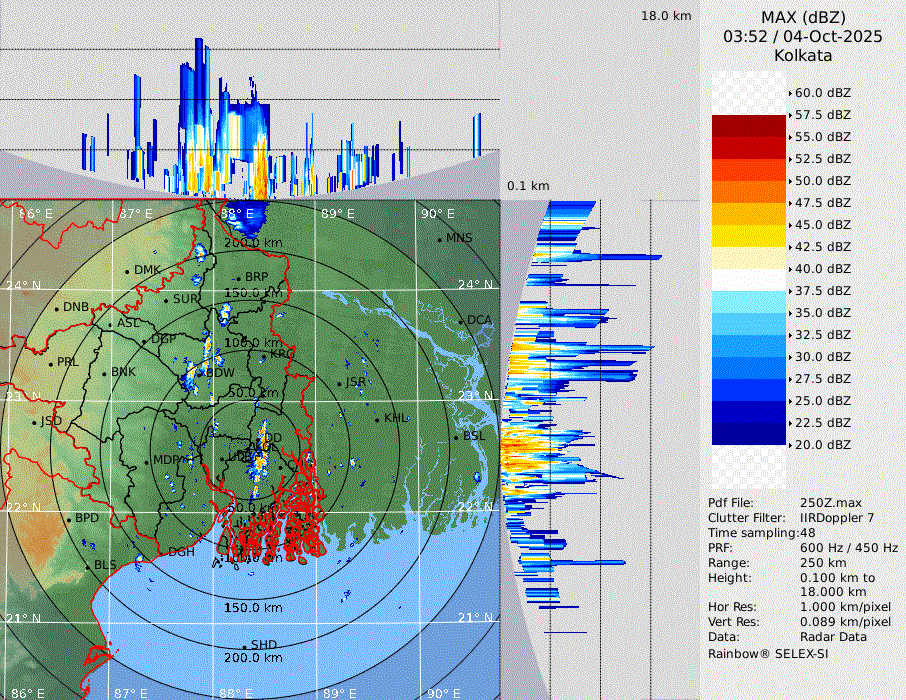
Task: Click the Rainbow SELEX-SI footer text
Action: coord(768,654)
